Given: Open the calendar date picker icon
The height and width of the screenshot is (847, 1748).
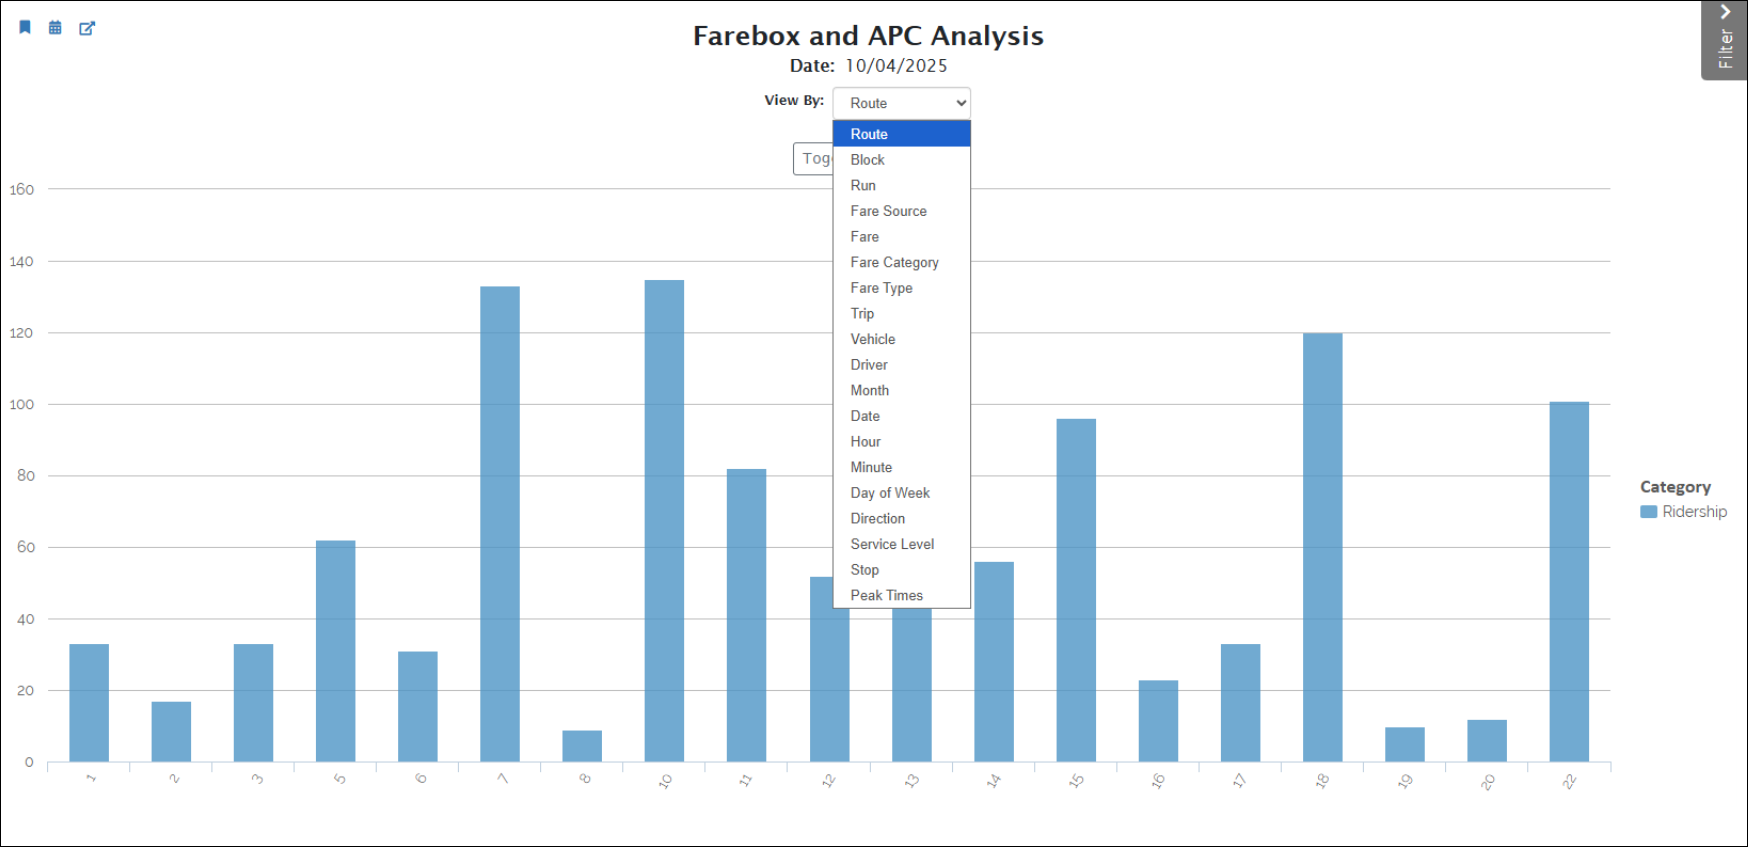Looking at the screenshot, I should pyautogui.click(x=55, y=28).
